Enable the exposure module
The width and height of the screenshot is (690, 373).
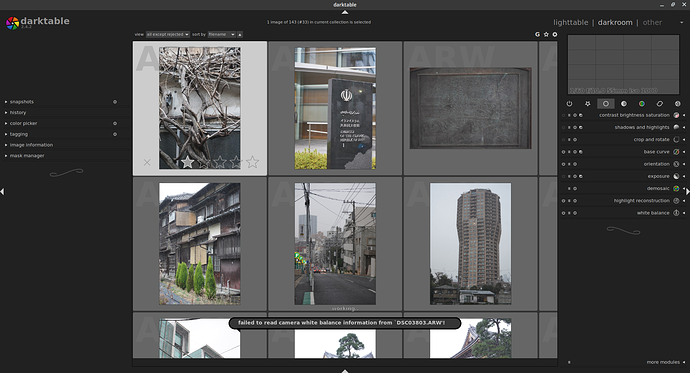coord(563,176)
